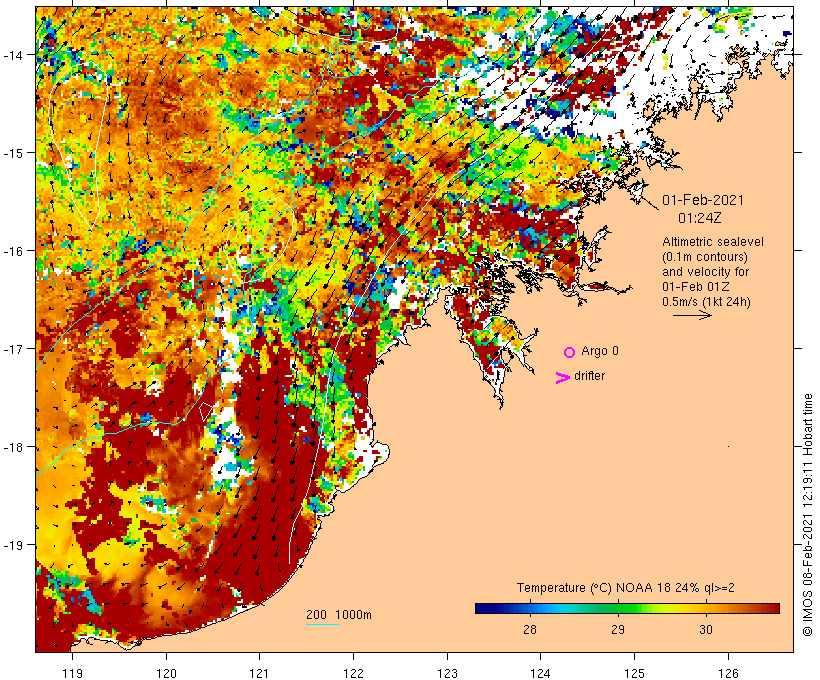This screenshot has height=680, width=820.
Task: Click the latitude axis label '-17'
Action: (13, 349)
